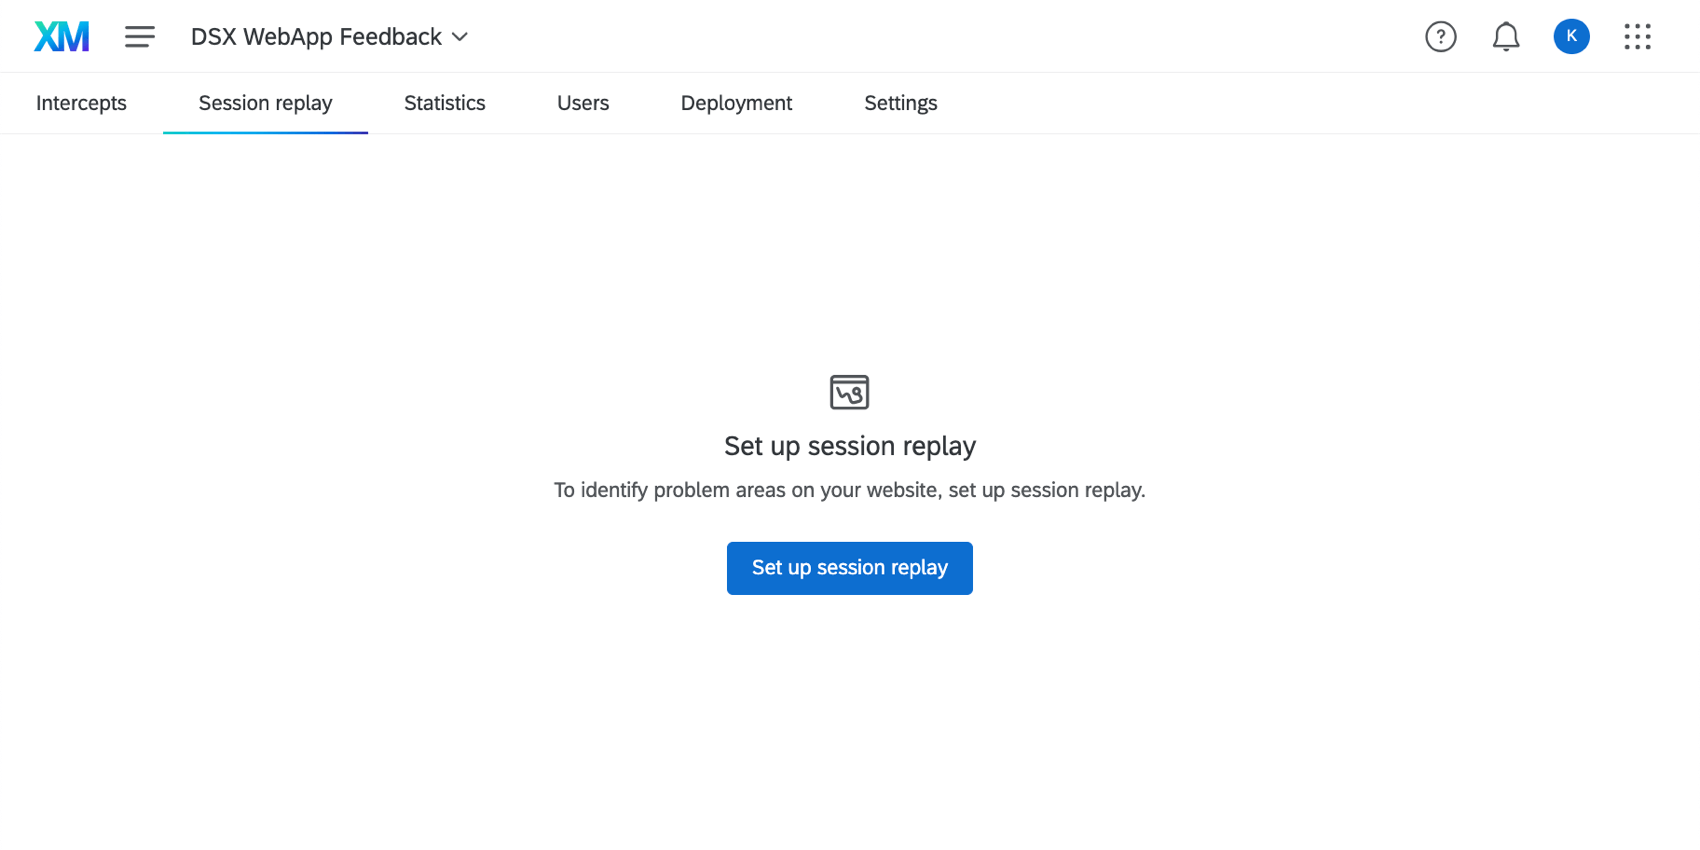The height and width of the screenshot is (850, 1700).
Task: Open the DSX WebApp Feedback project title
Action: click(x=316, y=37)
